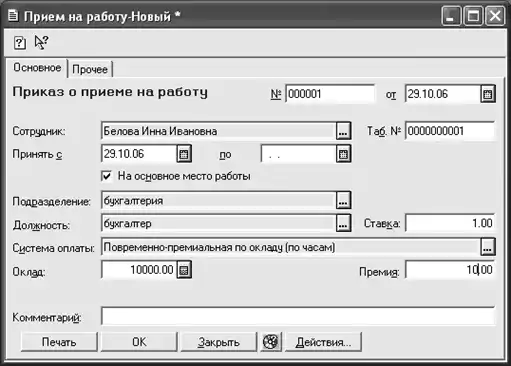This screenshot has height=366, width=511.
Task: Click the order number field 000001
Action: [x=330, y=94]
